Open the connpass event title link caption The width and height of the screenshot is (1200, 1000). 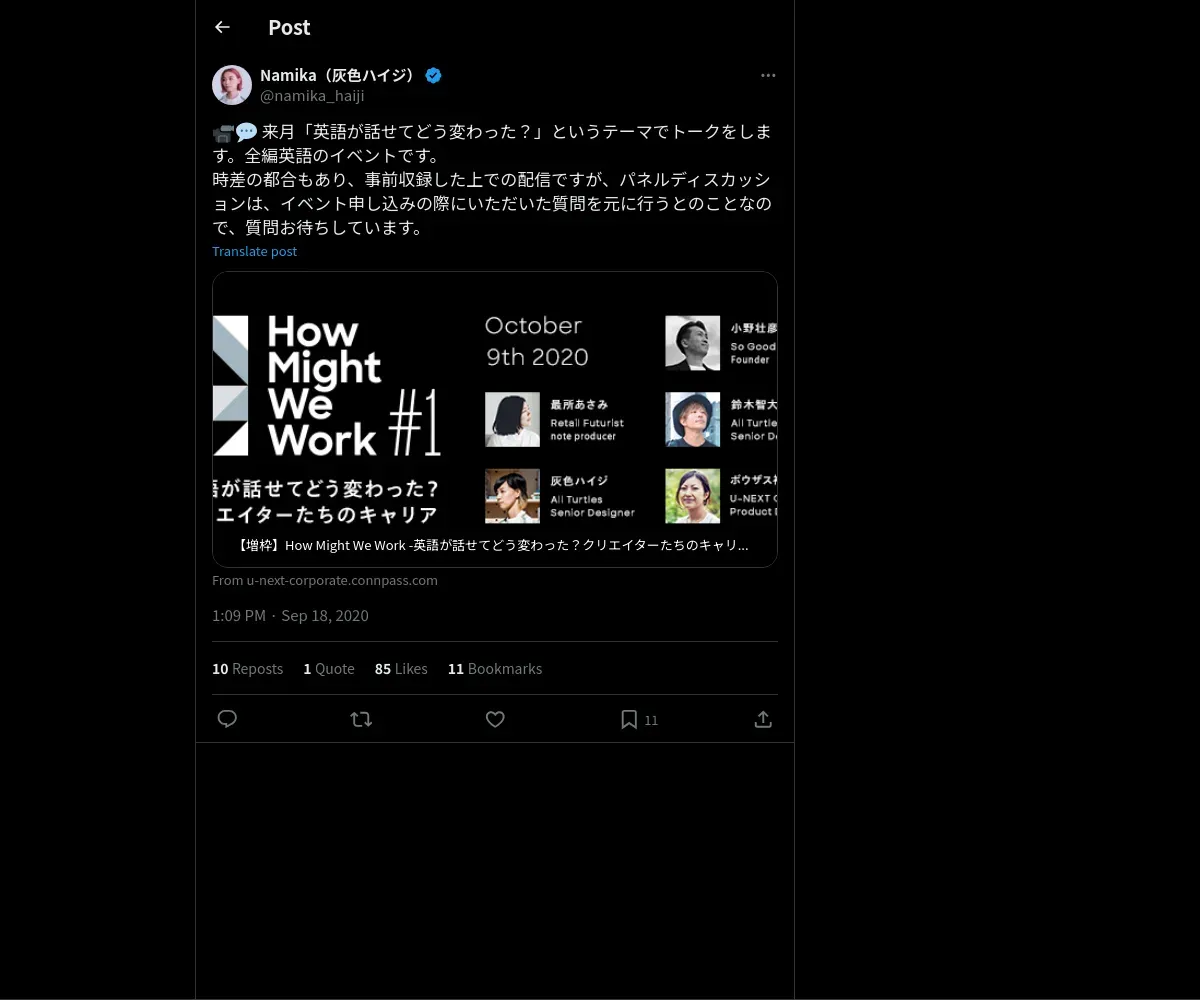tap(493, 545)
